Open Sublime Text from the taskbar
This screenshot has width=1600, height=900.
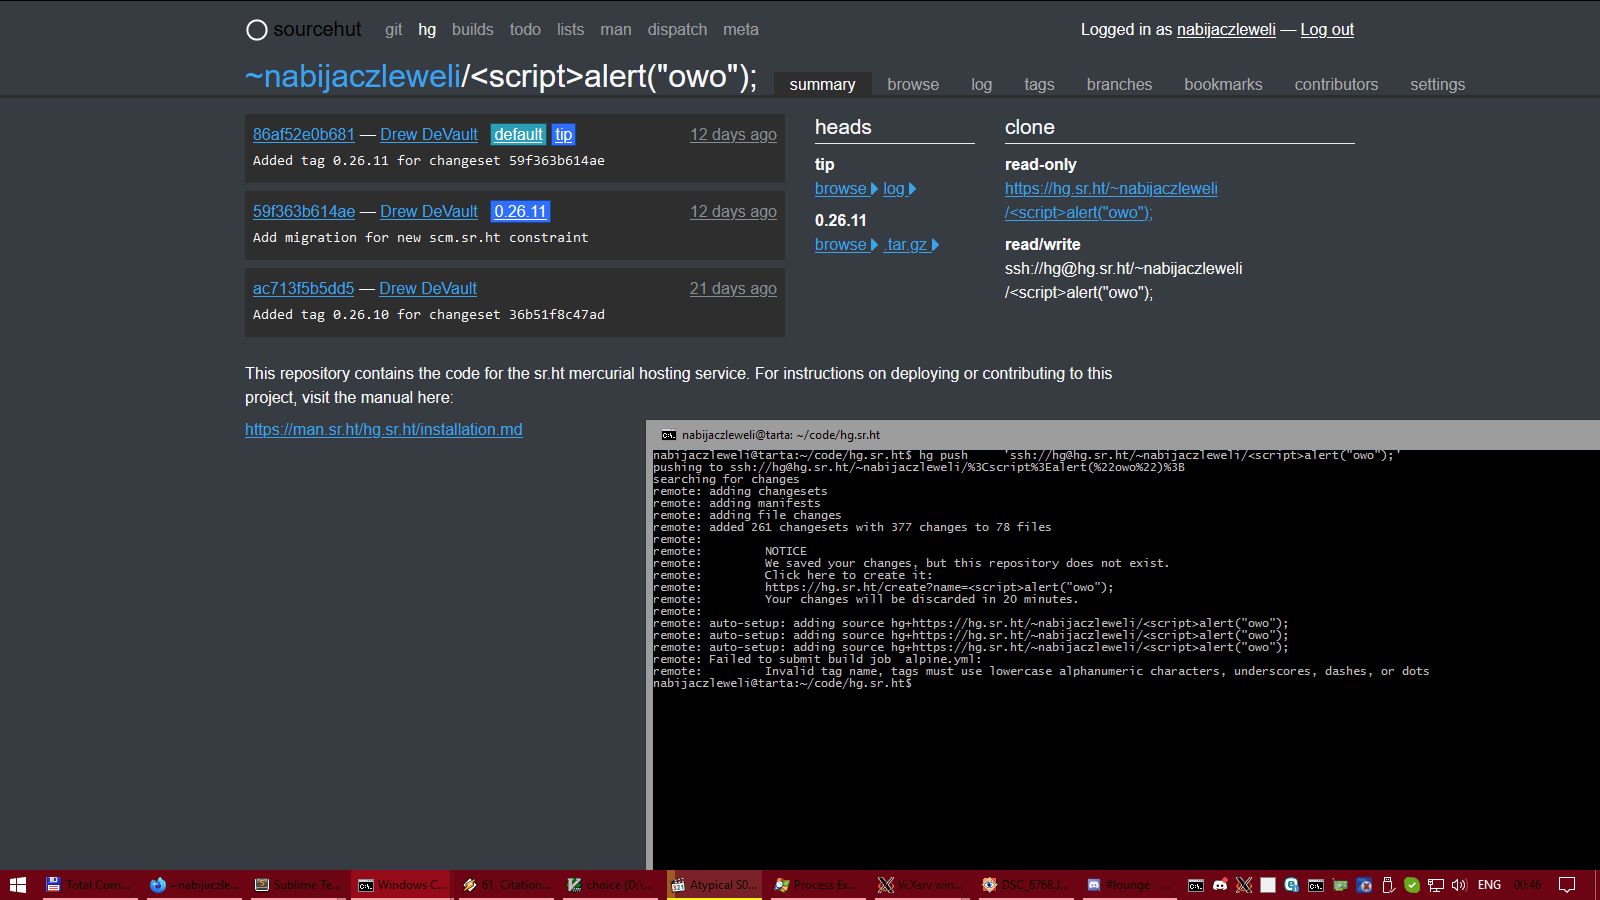coord(298,885)
